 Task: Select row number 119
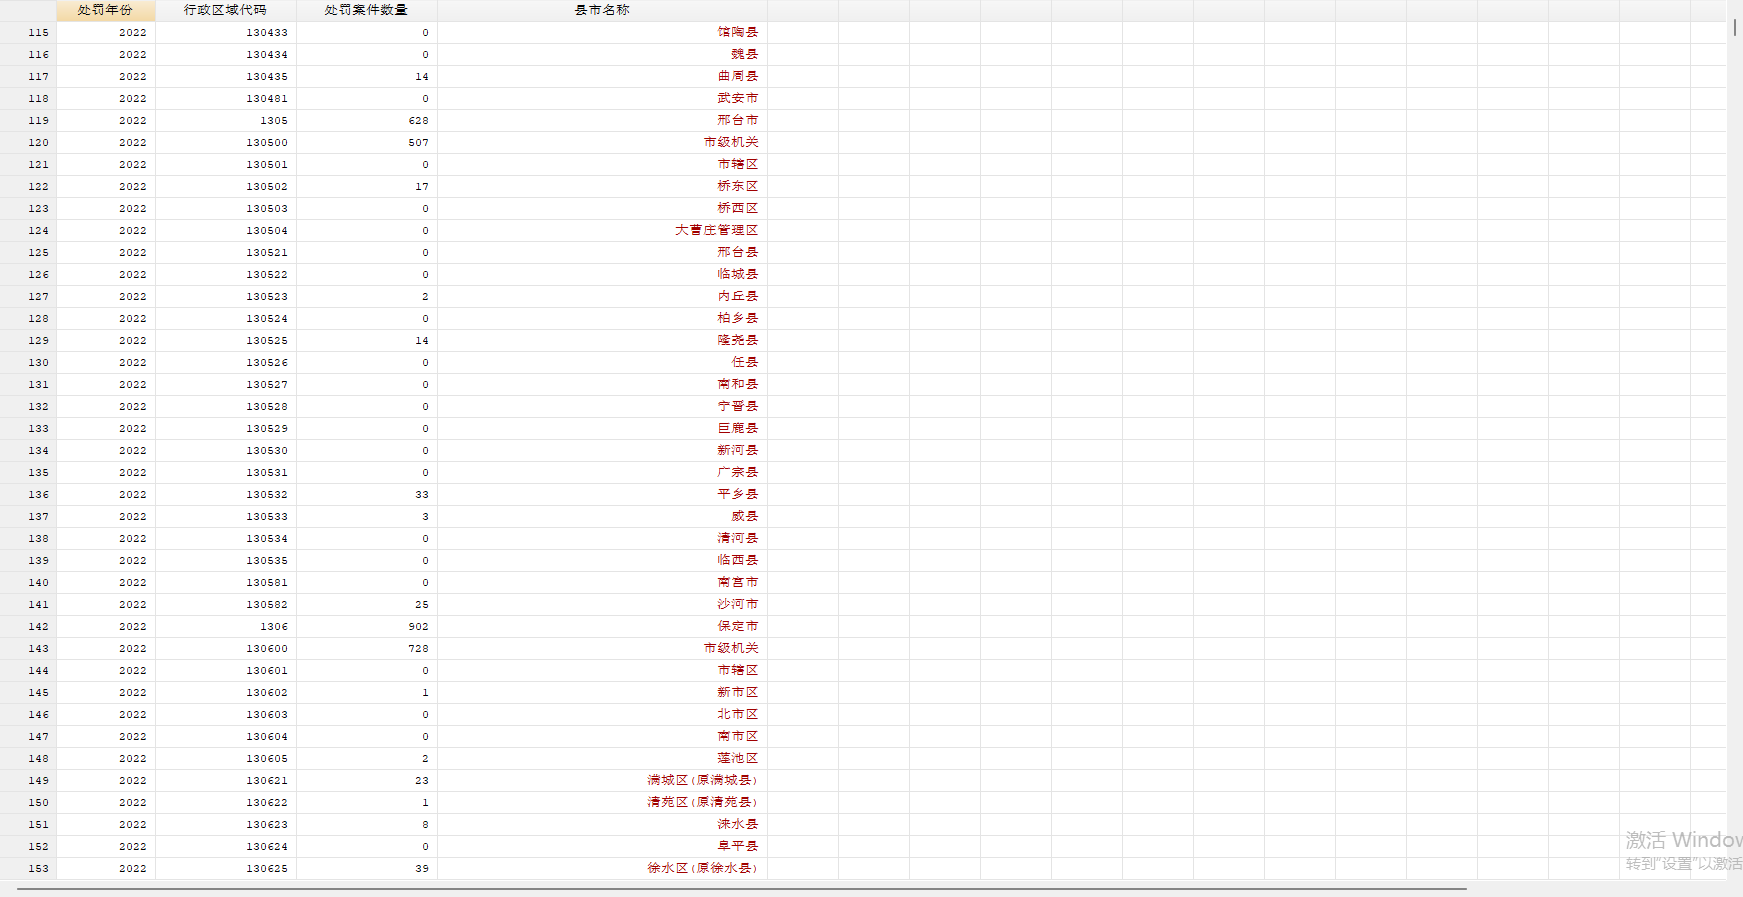[28, 121]
